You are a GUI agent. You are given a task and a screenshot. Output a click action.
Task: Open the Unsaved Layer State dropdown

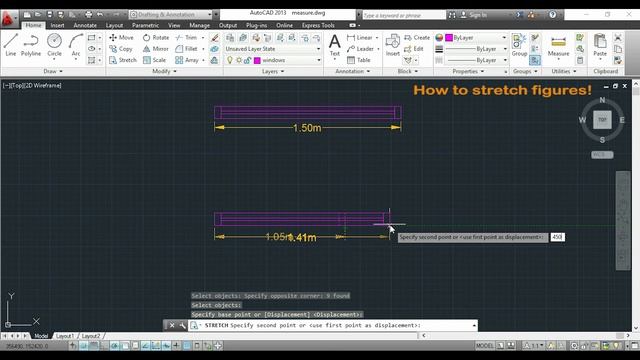pyautogui.click(x=273, y=49)
